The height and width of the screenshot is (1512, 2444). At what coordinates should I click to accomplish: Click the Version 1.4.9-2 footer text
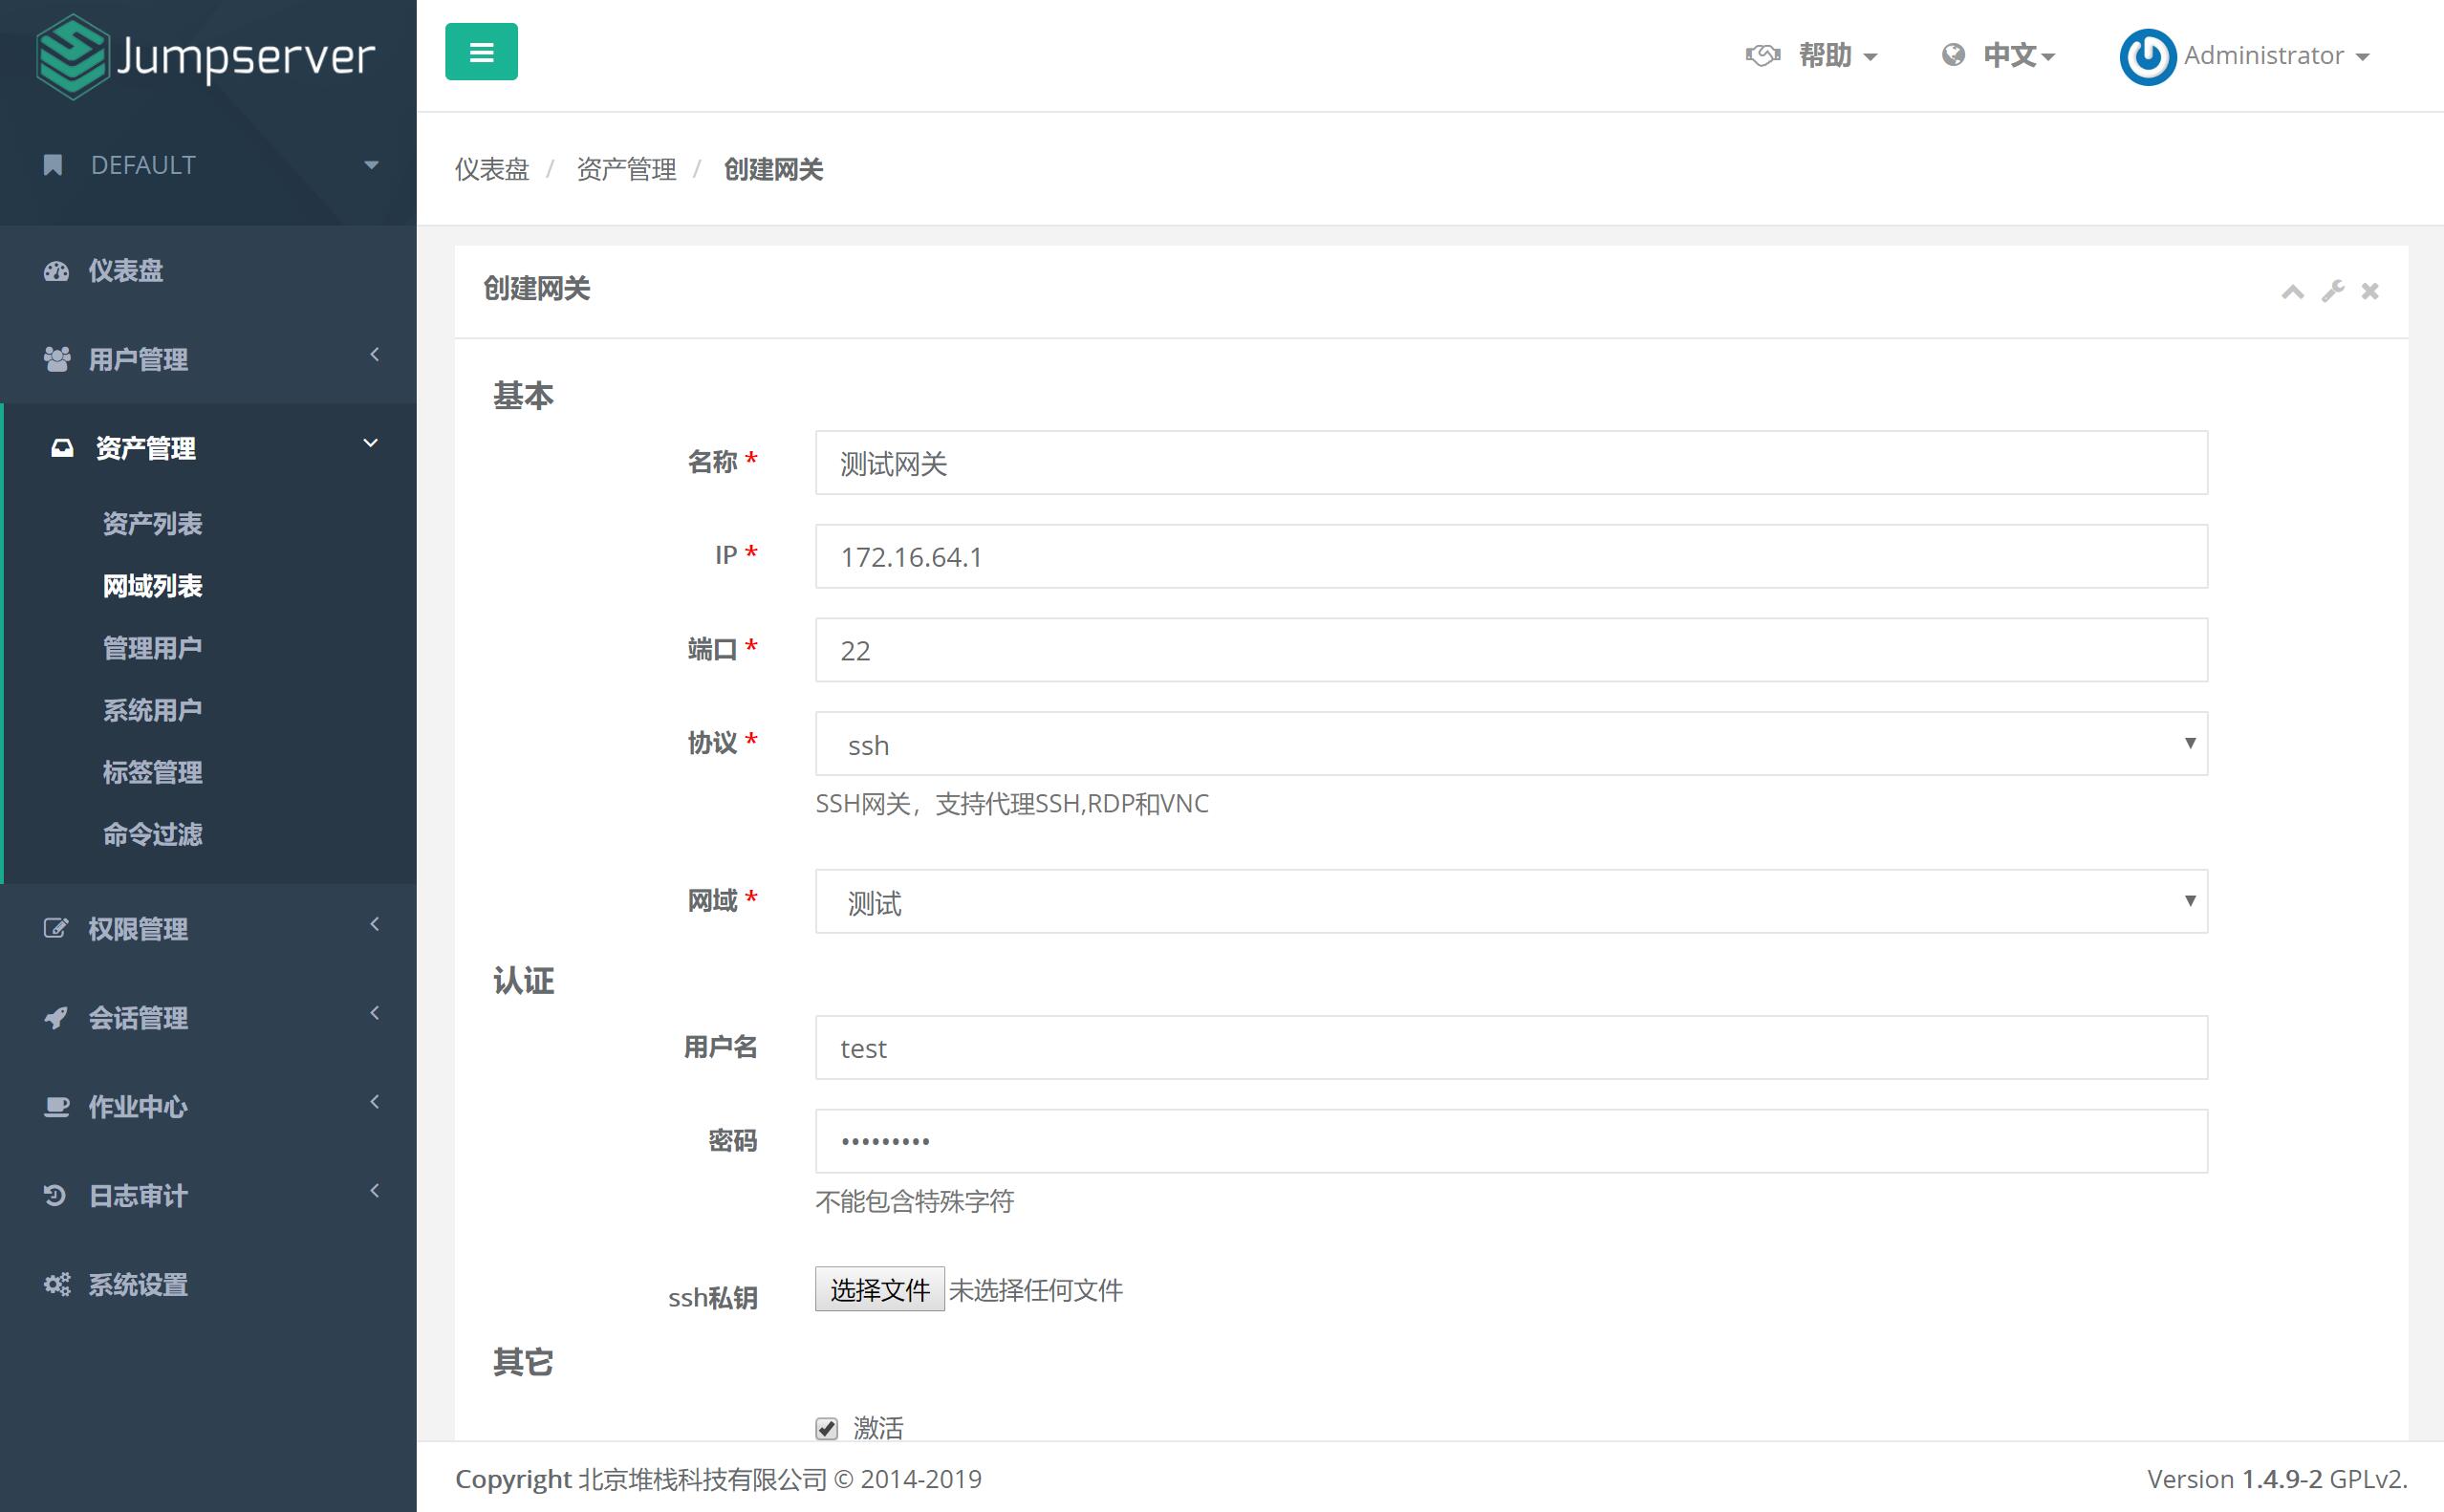click(x=2277, y=1479)
